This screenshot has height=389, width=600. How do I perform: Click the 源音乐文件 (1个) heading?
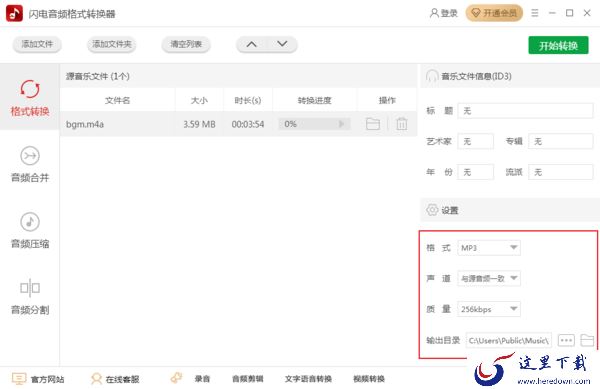(x=98, y=76)
